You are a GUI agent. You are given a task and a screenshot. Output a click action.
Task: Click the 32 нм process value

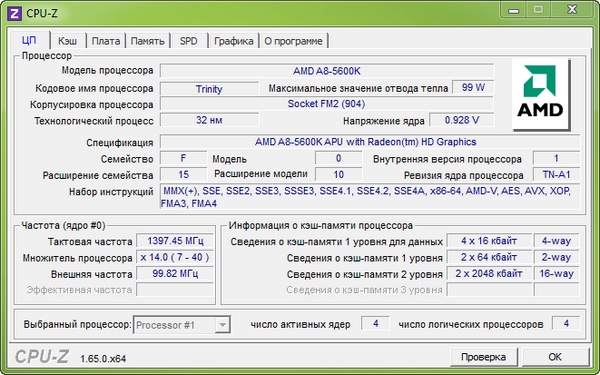point(209,120)
